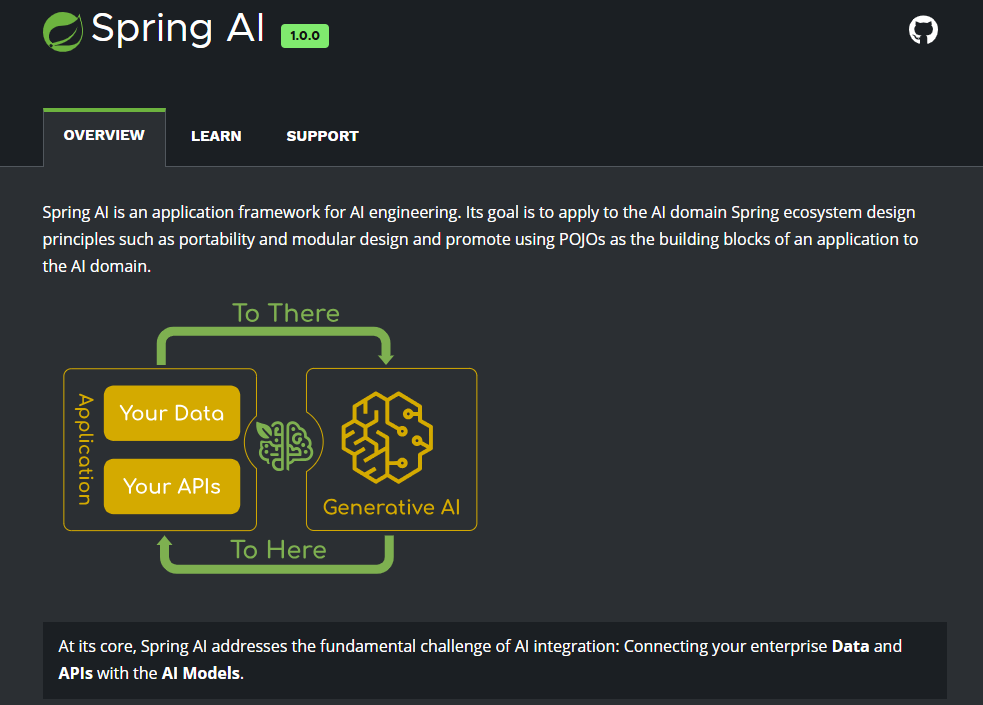Click the vertical 'Application' label

tap(85, 449)
